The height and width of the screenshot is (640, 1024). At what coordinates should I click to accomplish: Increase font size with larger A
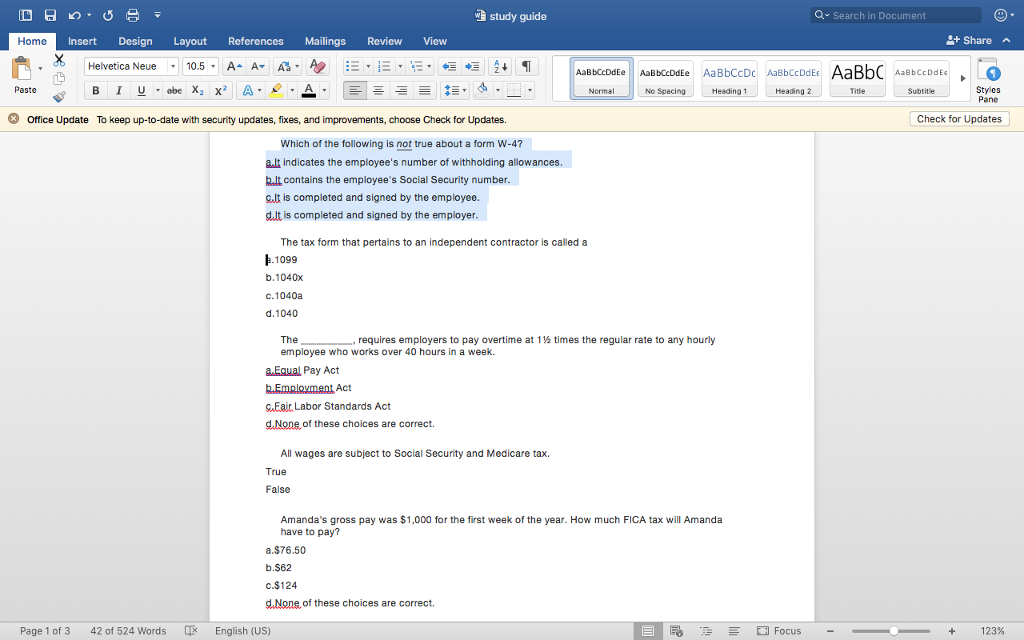click(x=234, y=66)
